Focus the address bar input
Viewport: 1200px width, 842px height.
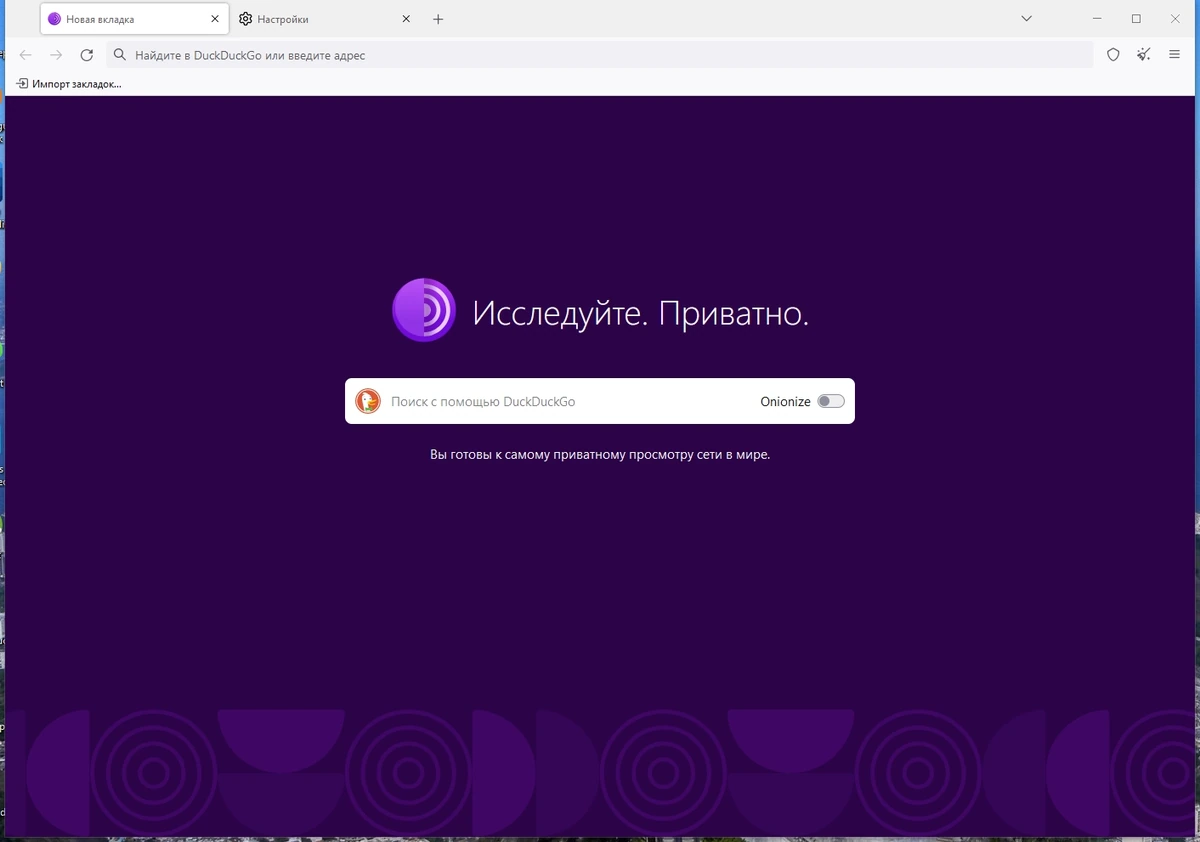point(600,55)
